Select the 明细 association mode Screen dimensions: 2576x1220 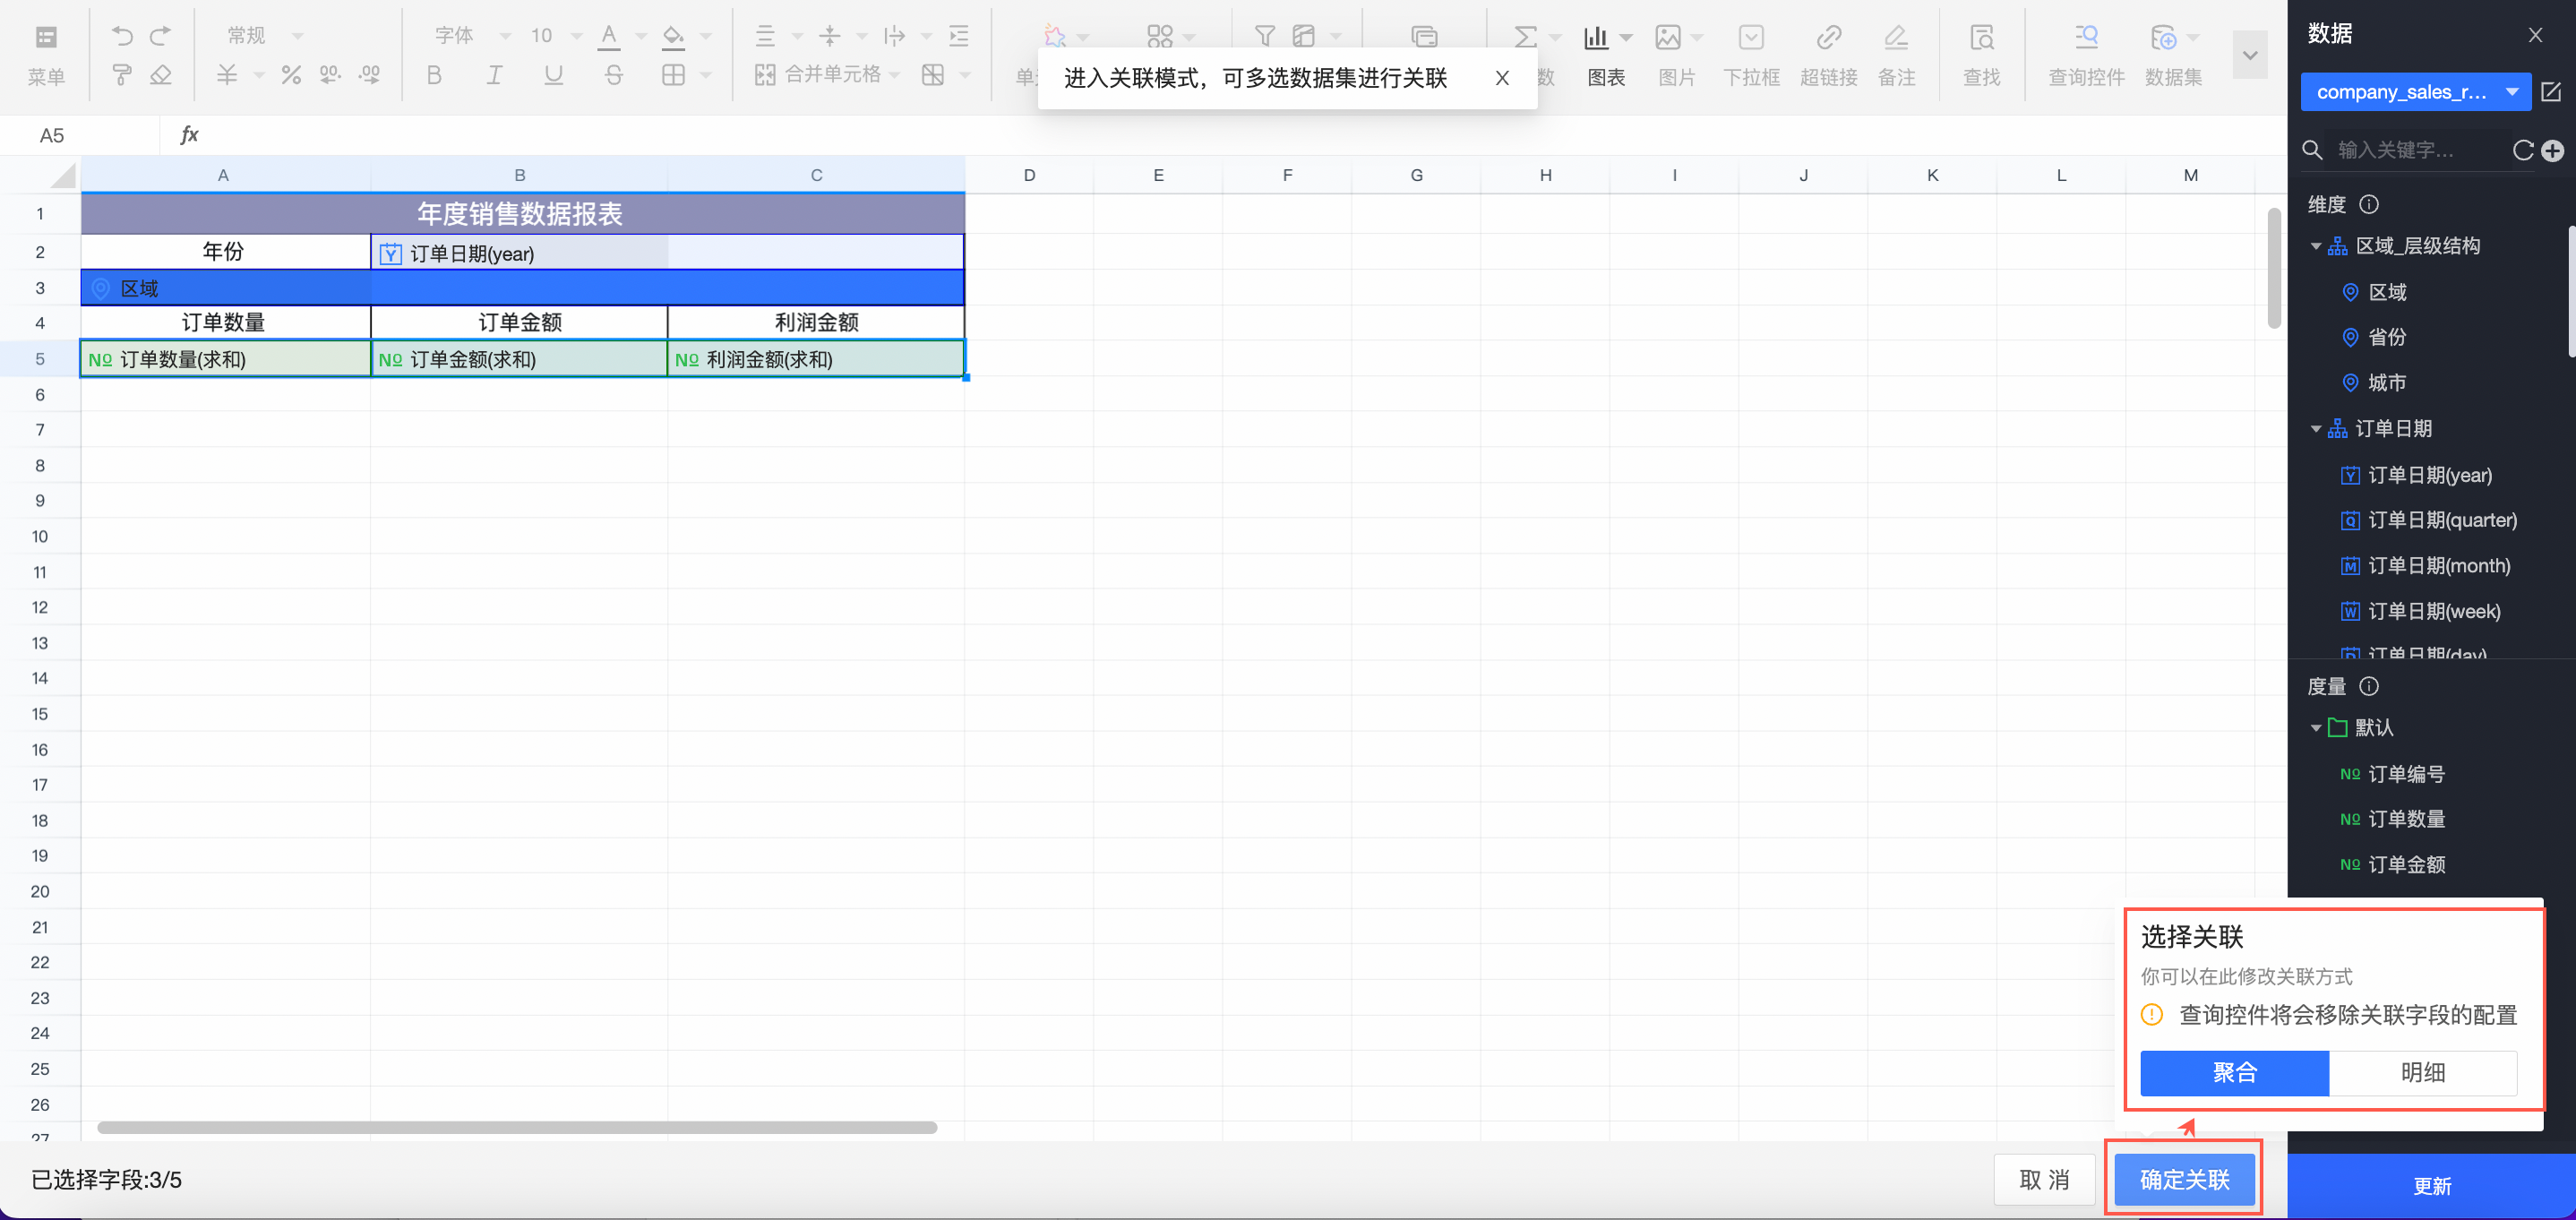pos(2422,1072)
